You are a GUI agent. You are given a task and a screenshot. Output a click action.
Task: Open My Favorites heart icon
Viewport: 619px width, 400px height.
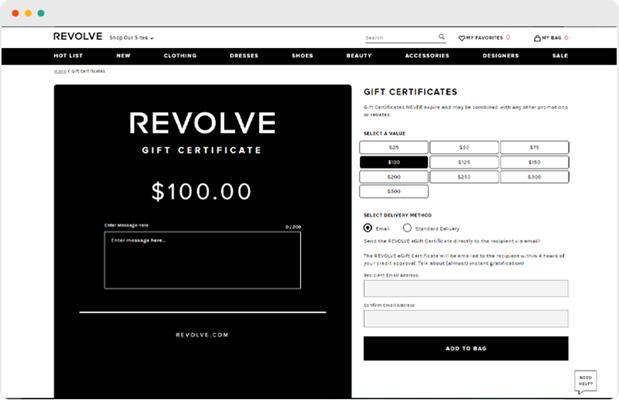(461, 38)
